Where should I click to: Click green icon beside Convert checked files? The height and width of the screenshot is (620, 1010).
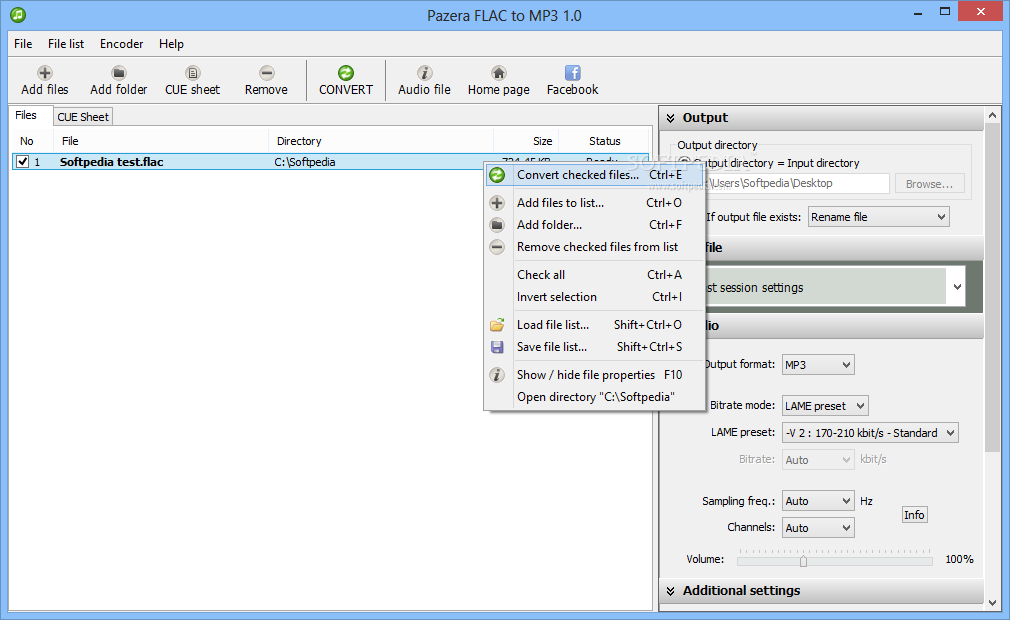click(x=497, y=175)
